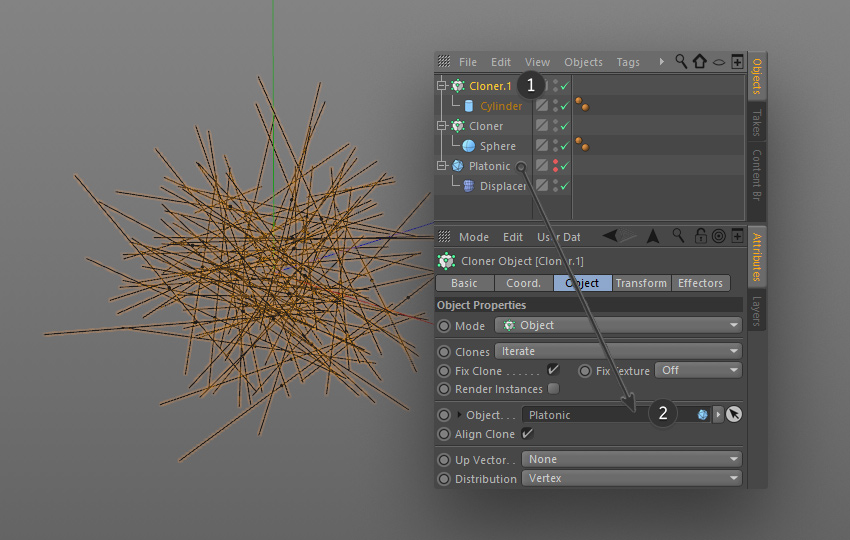This screenshot has height=540, width=850.
Task: Click the target circle icon in Attributes toolbar
Action: coord(719,236)
